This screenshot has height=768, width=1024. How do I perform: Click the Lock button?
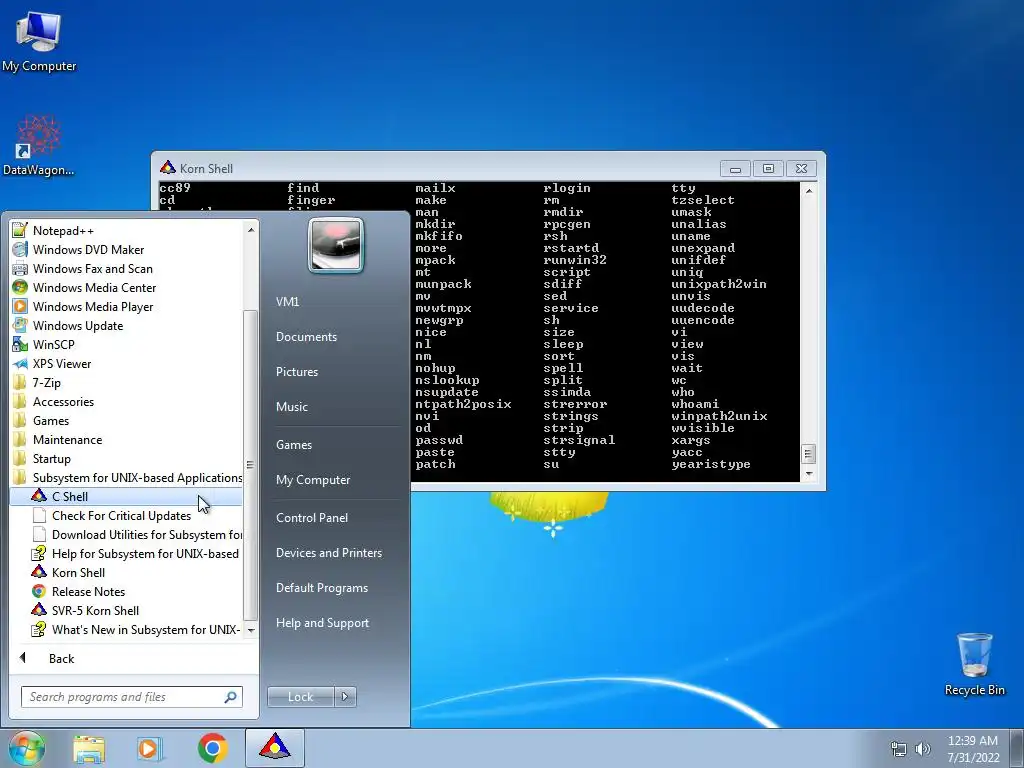(301, 697)
